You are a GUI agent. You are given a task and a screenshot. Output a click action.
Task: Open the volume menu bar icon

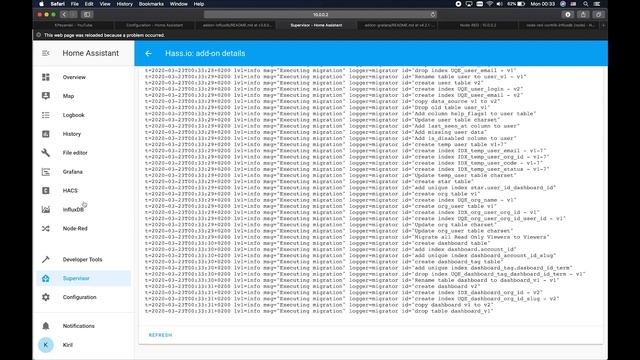pos(500,4)
